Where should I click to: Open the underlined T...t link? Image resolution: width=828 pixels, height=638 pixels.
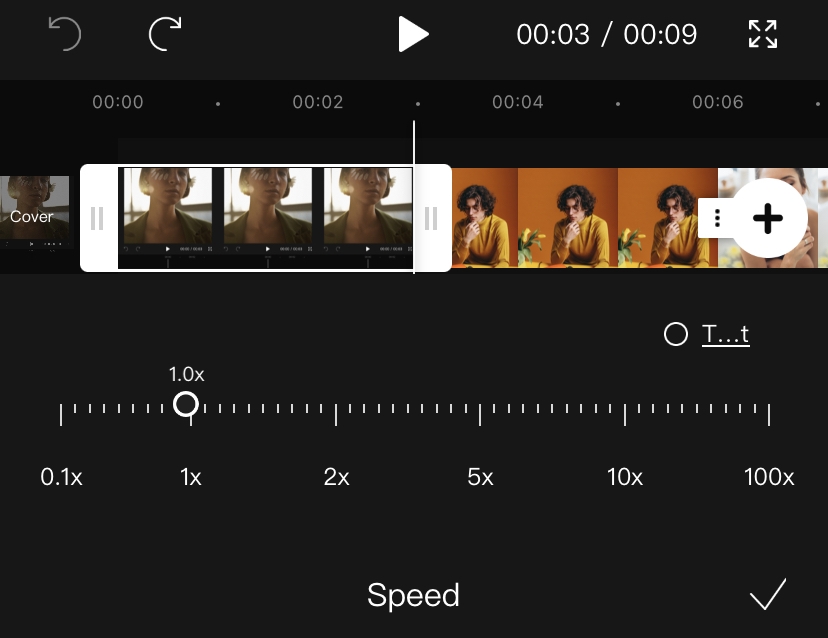coord(726,334)
